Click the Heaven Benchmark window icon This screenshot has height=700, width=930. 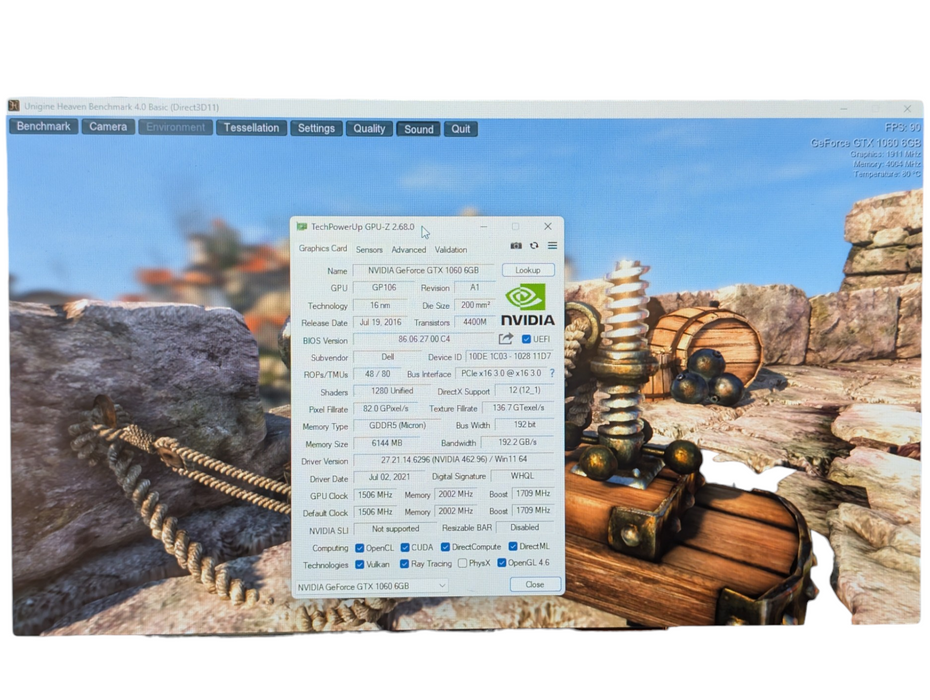pyautogui.click(x=14, y=106)
